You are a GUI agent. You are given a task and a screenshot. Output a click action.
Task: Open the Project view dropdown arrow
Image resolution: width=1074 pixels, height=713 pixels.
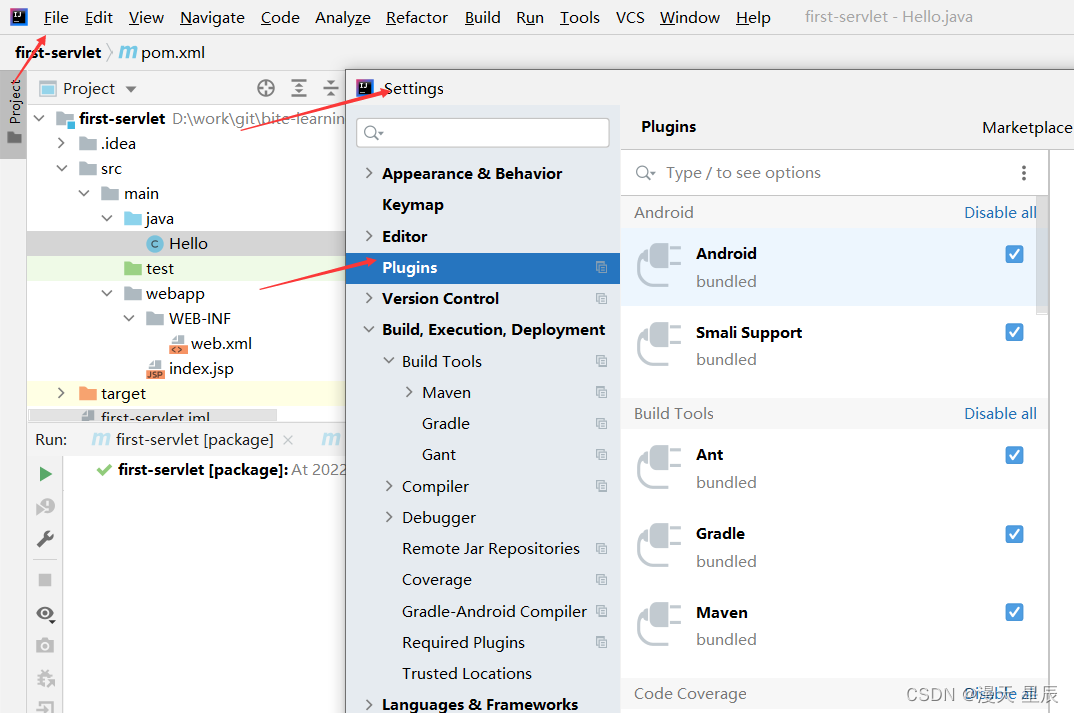coord(131,89)
